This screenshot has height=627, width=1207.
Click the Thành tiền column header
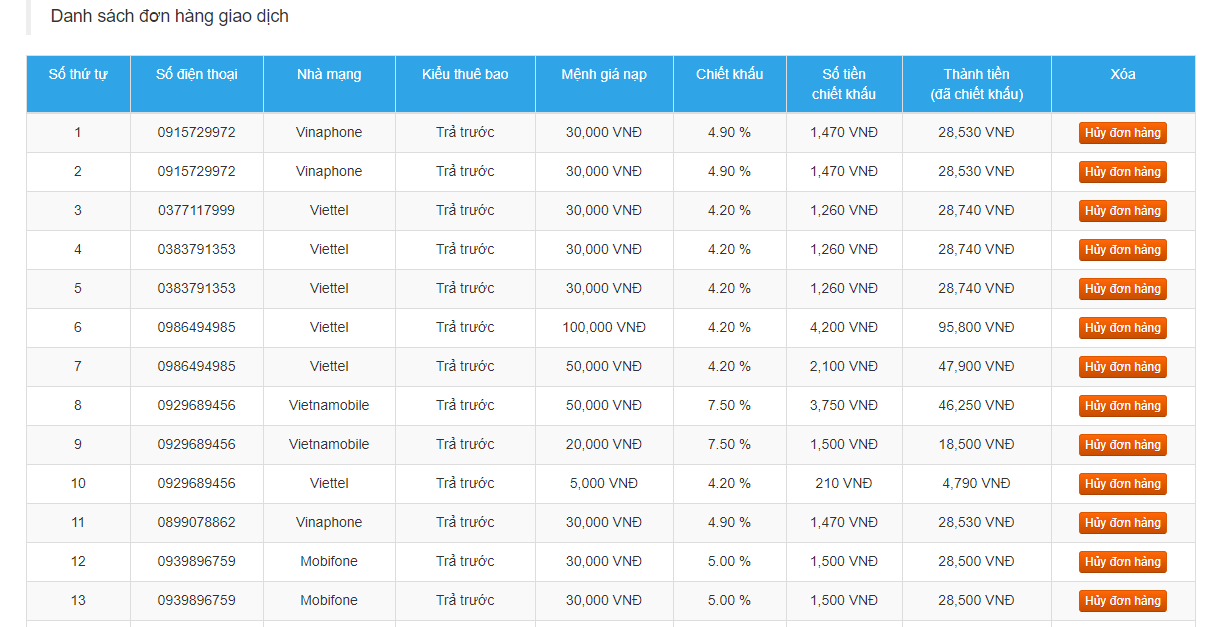(976, 84)
